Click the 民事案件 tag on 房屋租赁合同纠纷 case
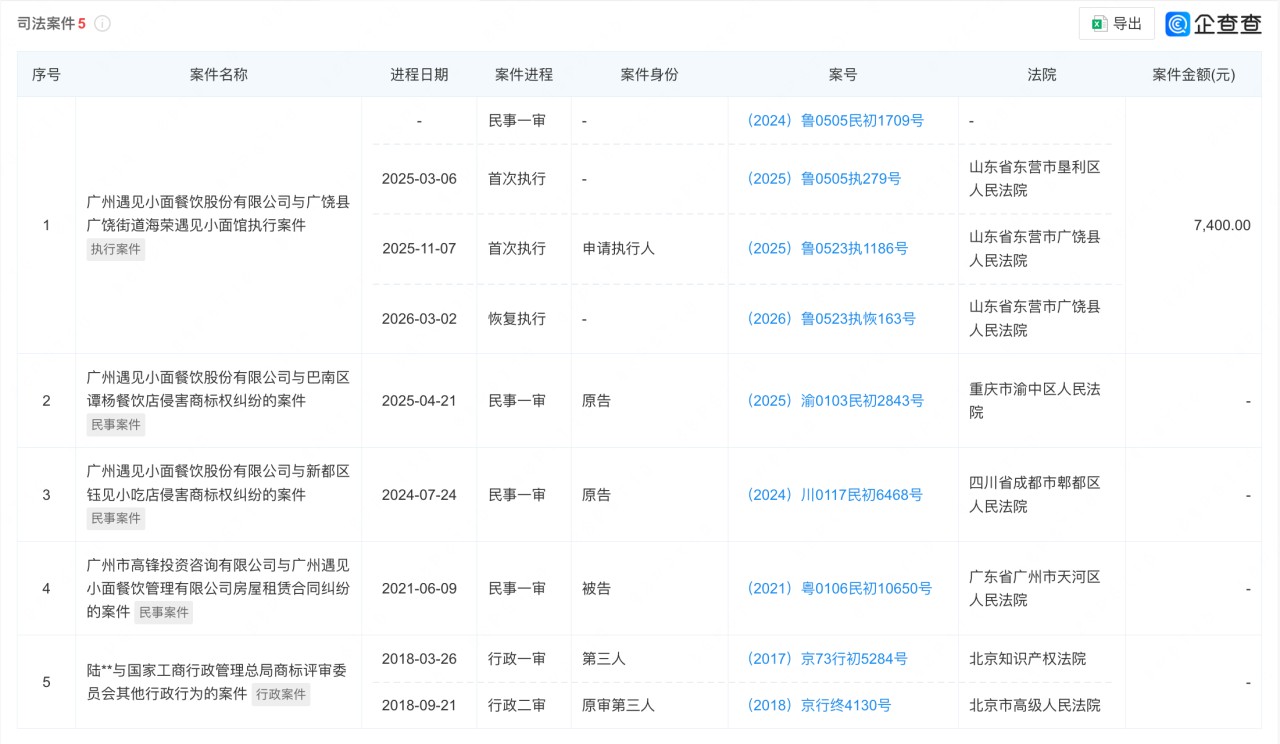 [163, 612]
